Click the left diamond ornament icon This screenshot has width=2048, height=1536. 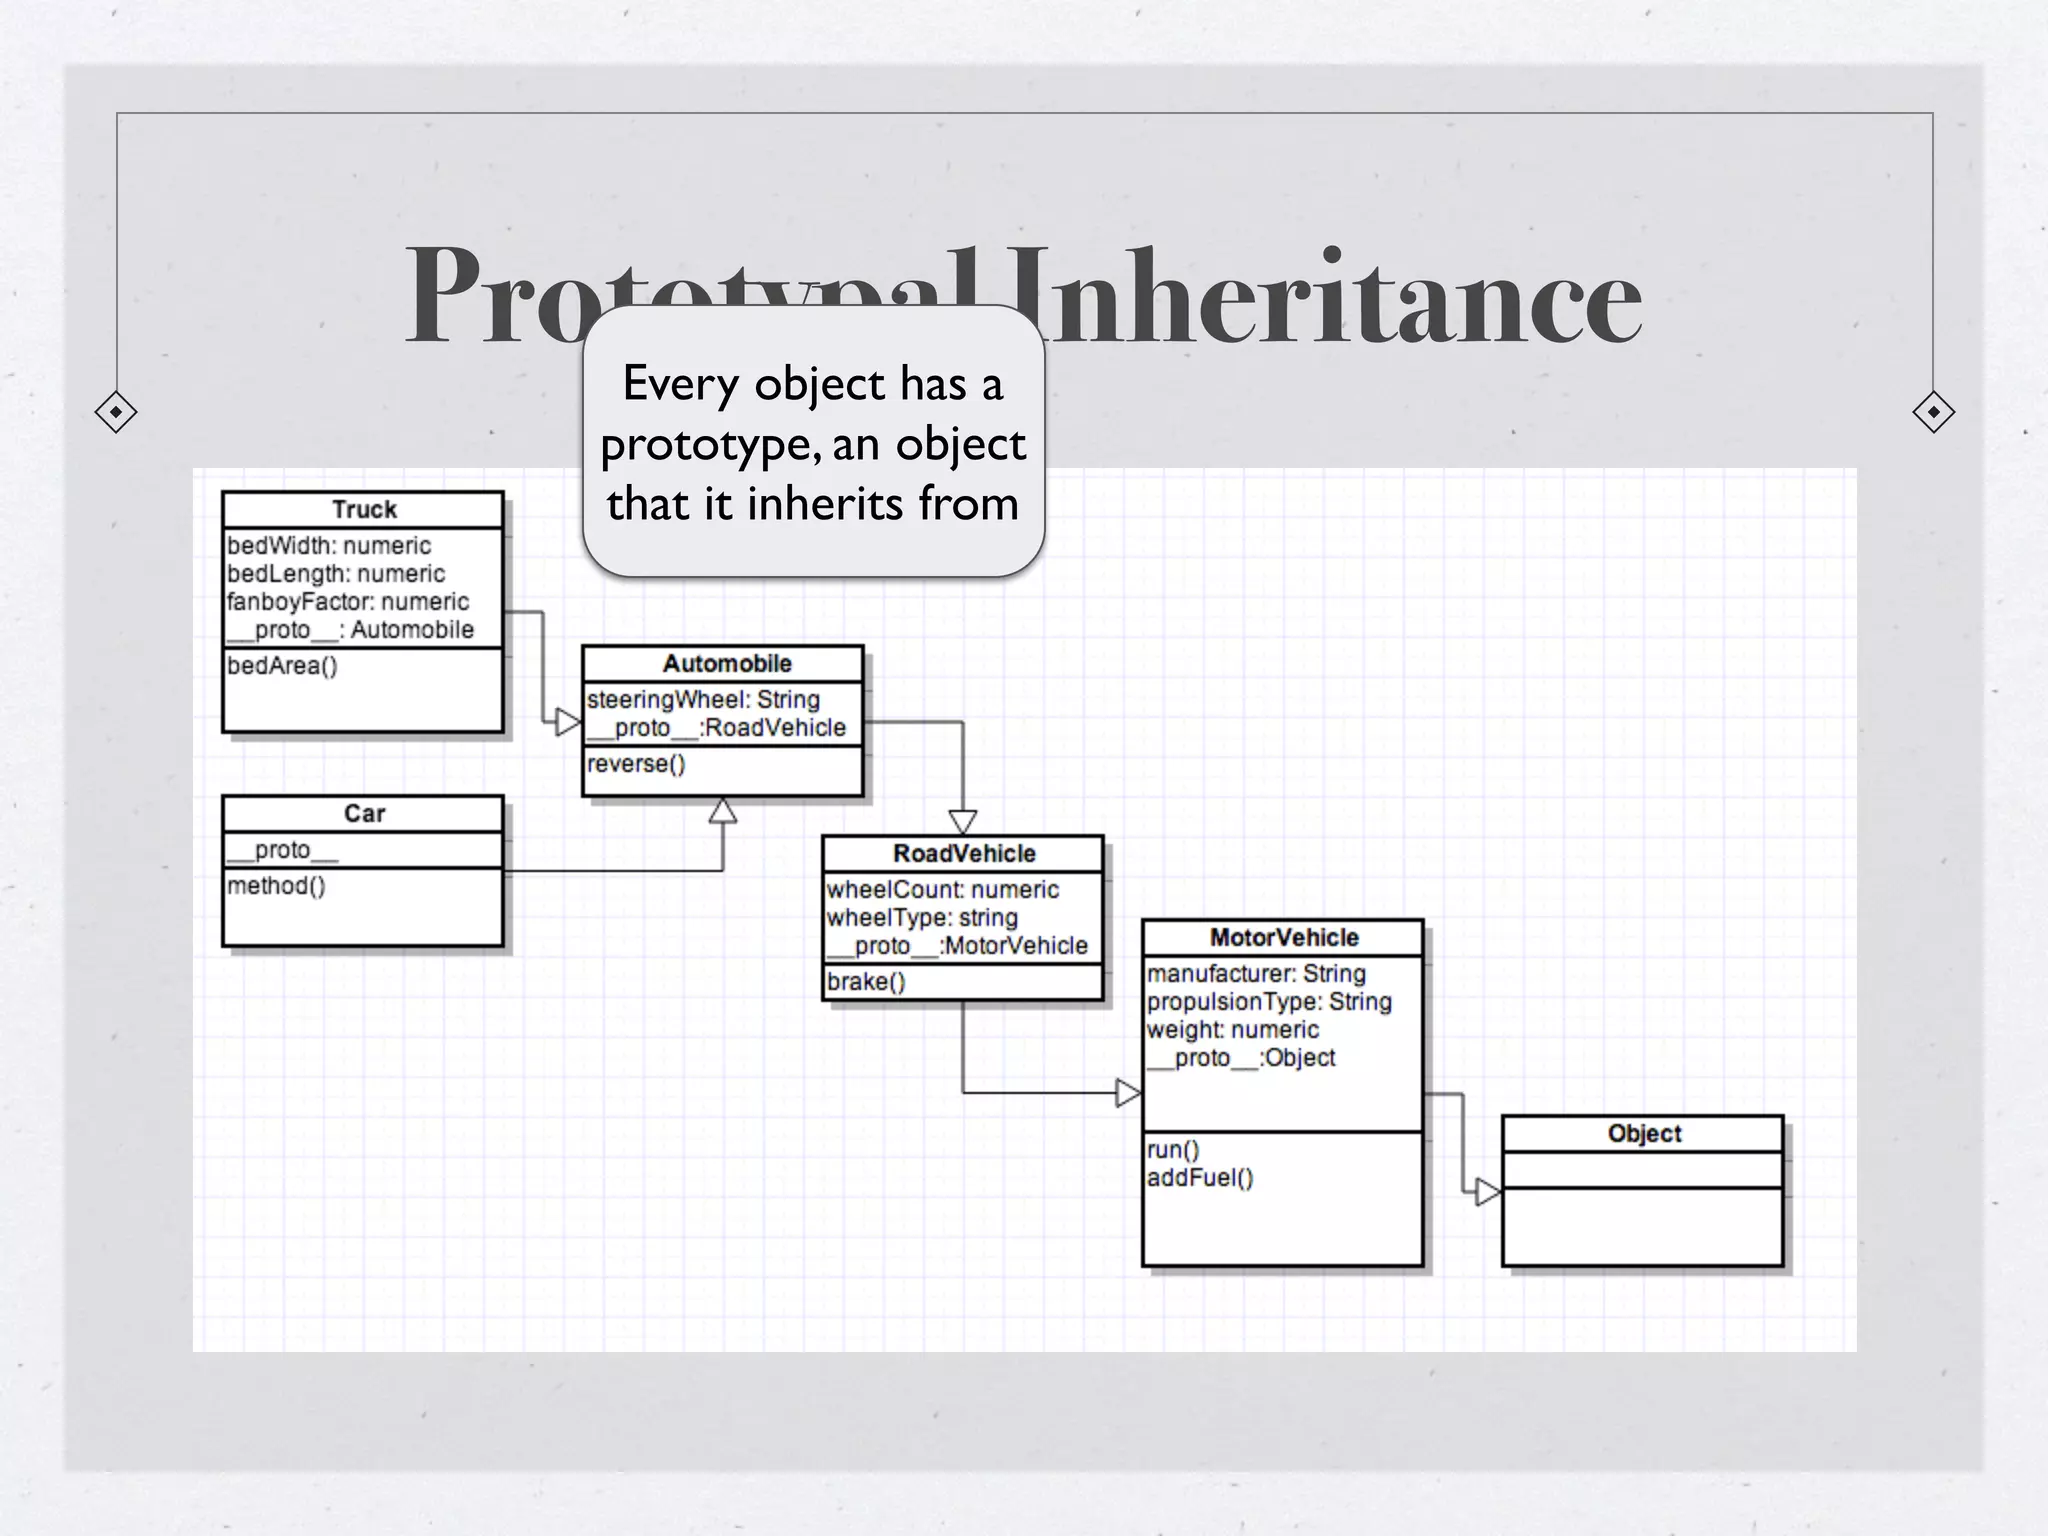pos(116,412)
